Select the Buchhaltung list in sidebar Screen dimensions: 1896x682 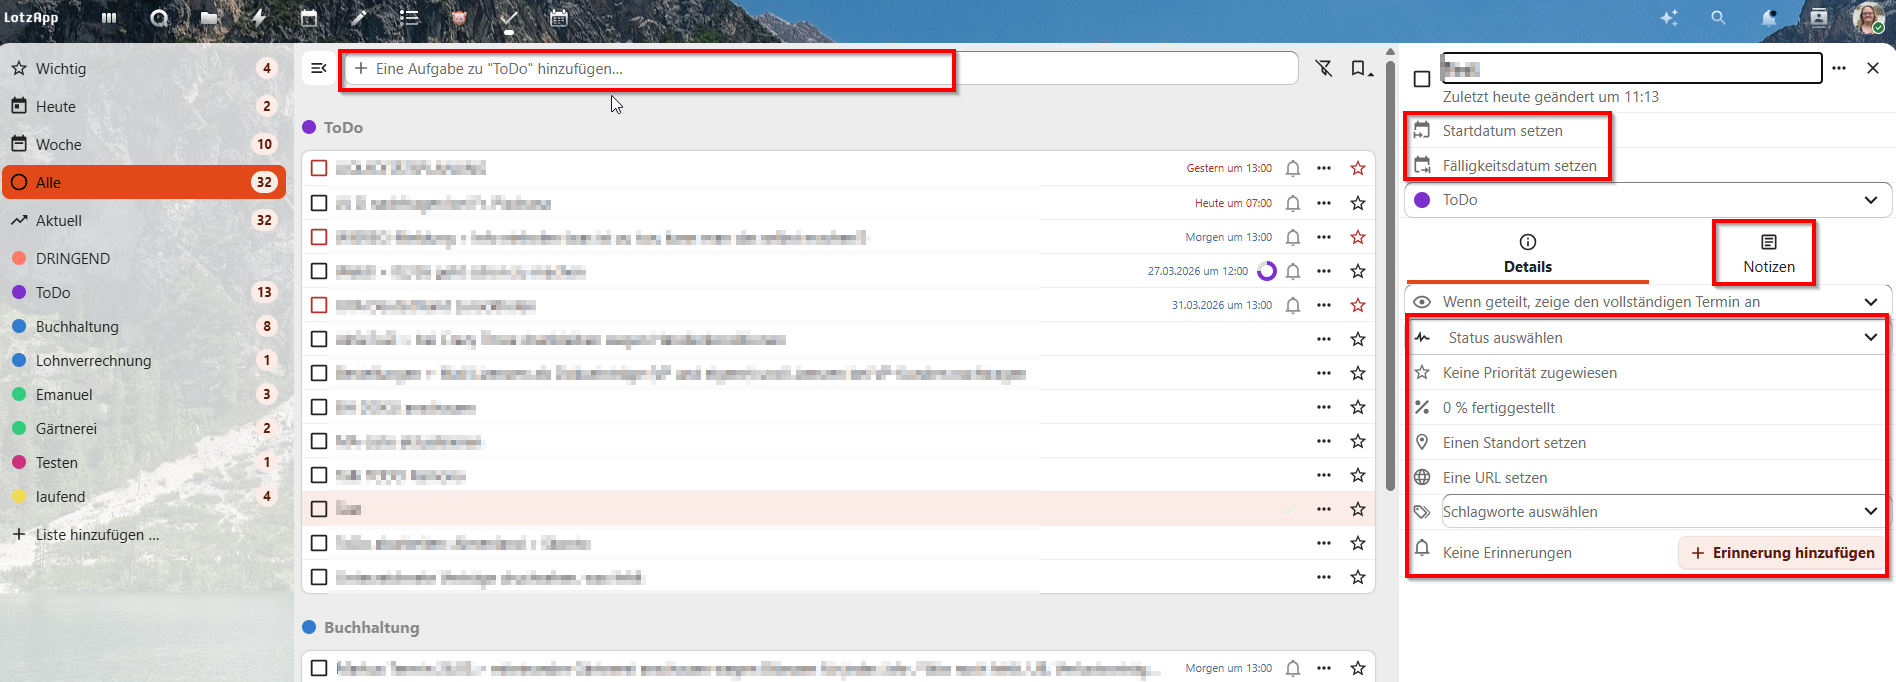pos(77,327)
